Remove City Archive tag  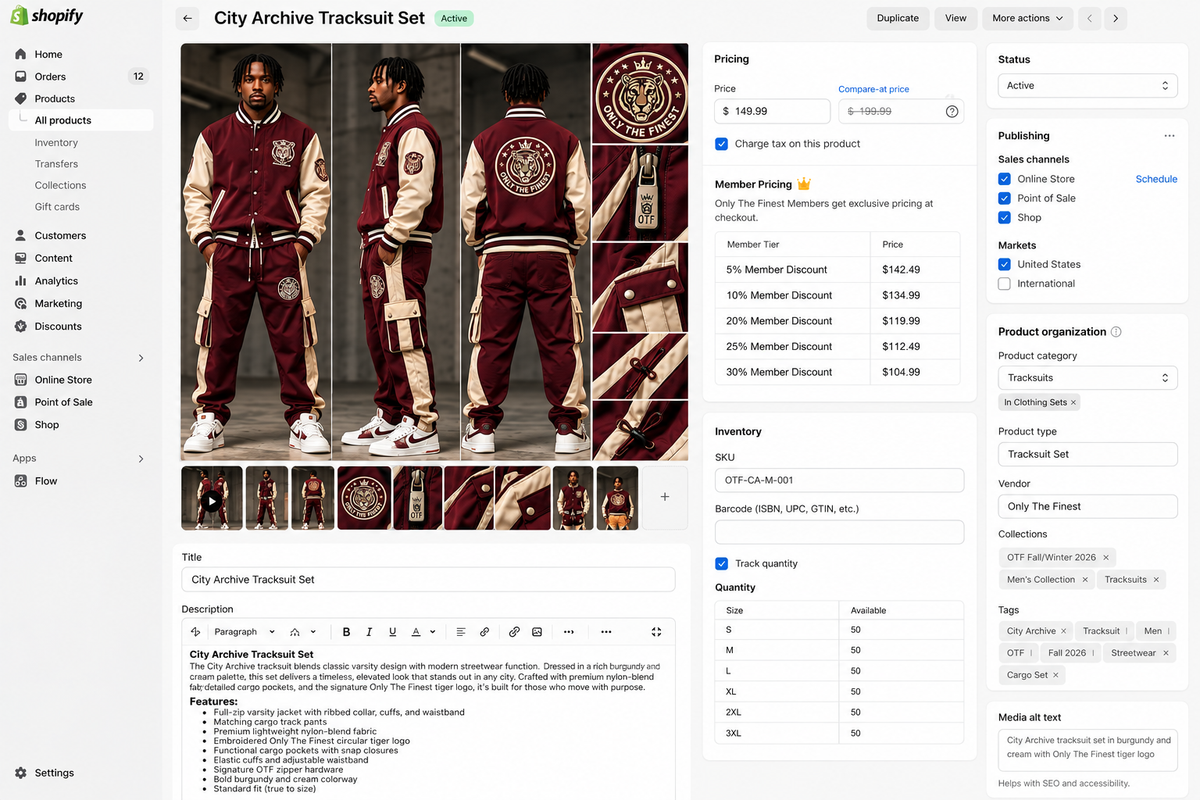[1063, 631]
